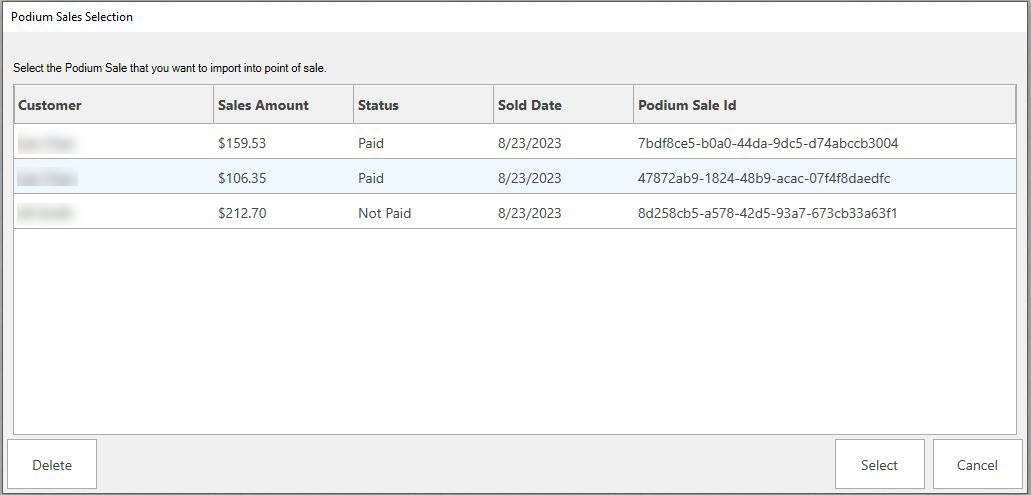Click the customer name in the Not Paid row
1031x495 pixels.
pyautogui.click(x=48, y=213)
